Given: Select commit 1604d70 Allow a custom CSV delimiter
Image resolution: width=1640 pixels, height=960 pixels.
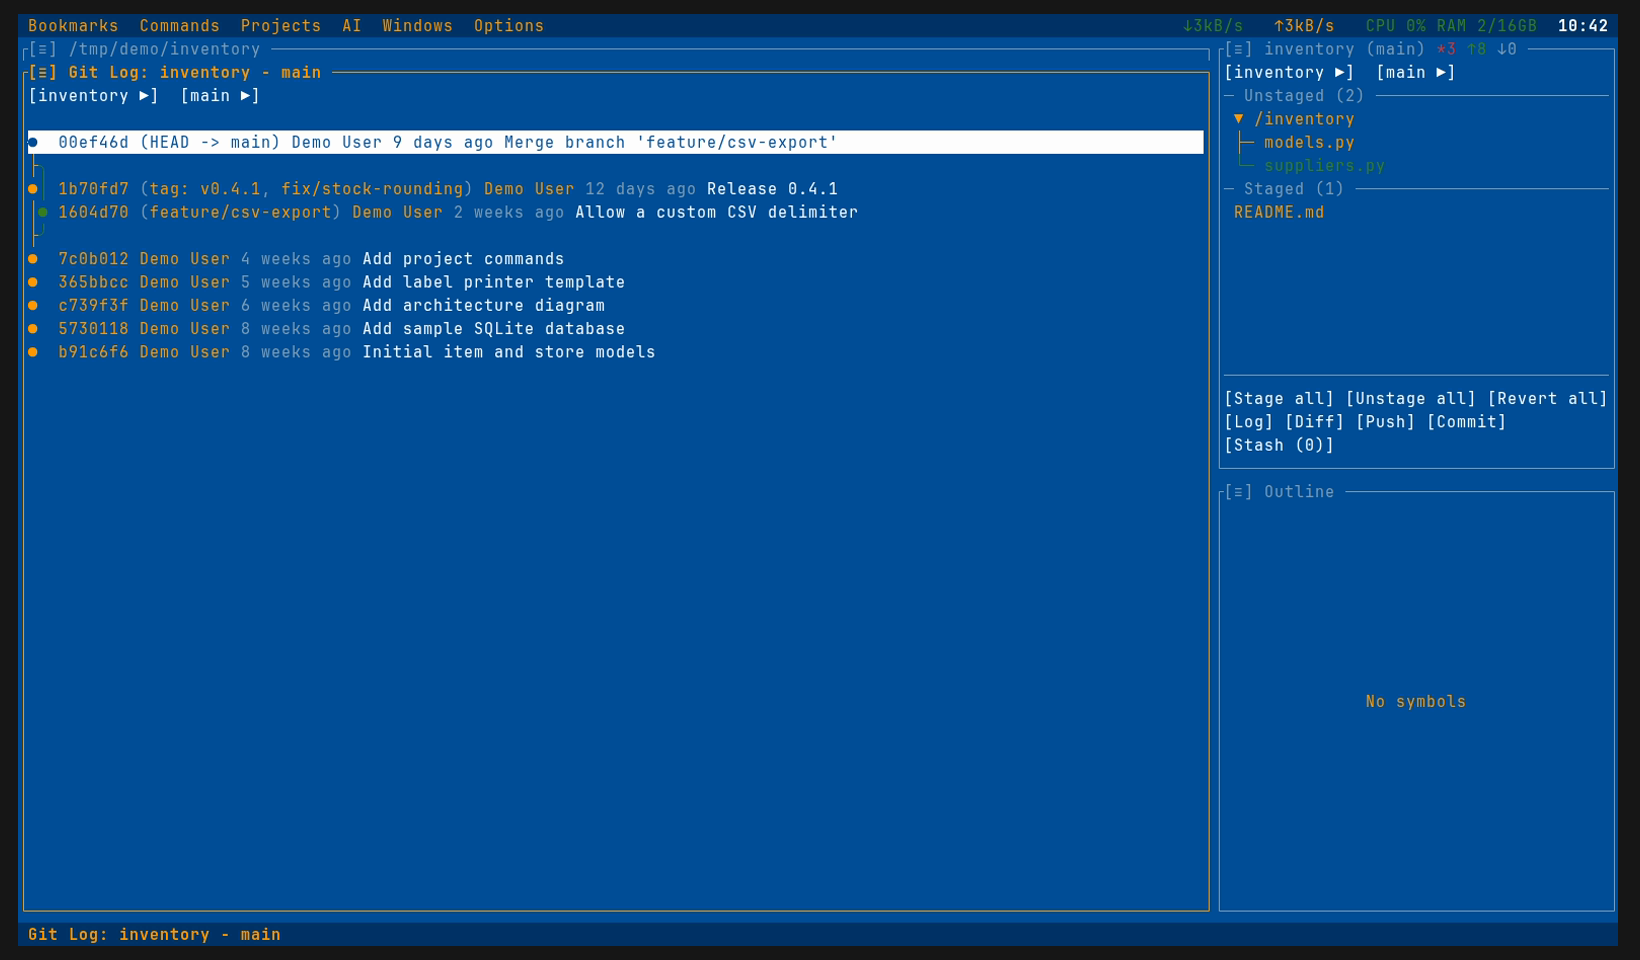Looking at the screenshot, I should click(616, 212).
